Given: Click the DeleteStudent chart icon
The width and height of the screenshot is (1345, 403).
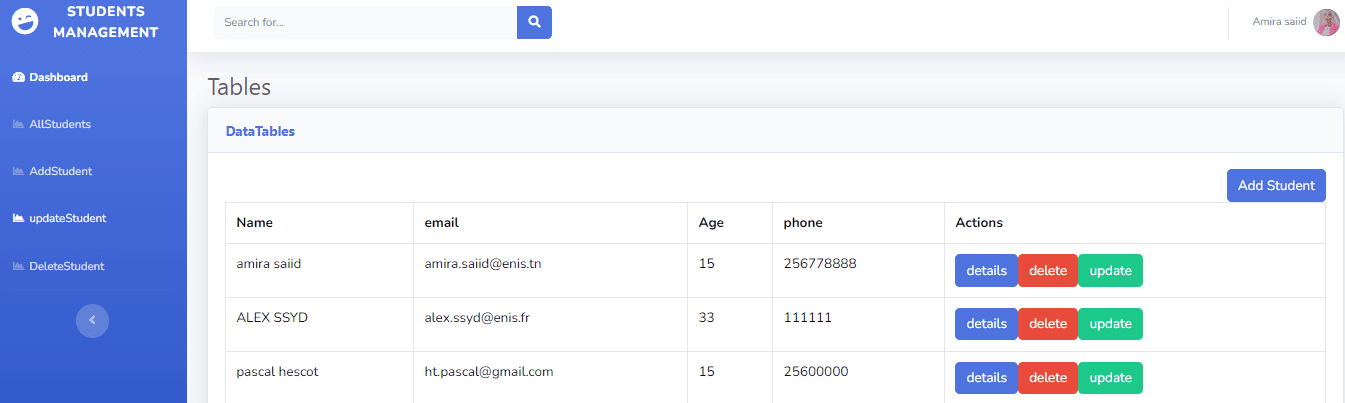Looking at the screenshot, I should 18,266.
